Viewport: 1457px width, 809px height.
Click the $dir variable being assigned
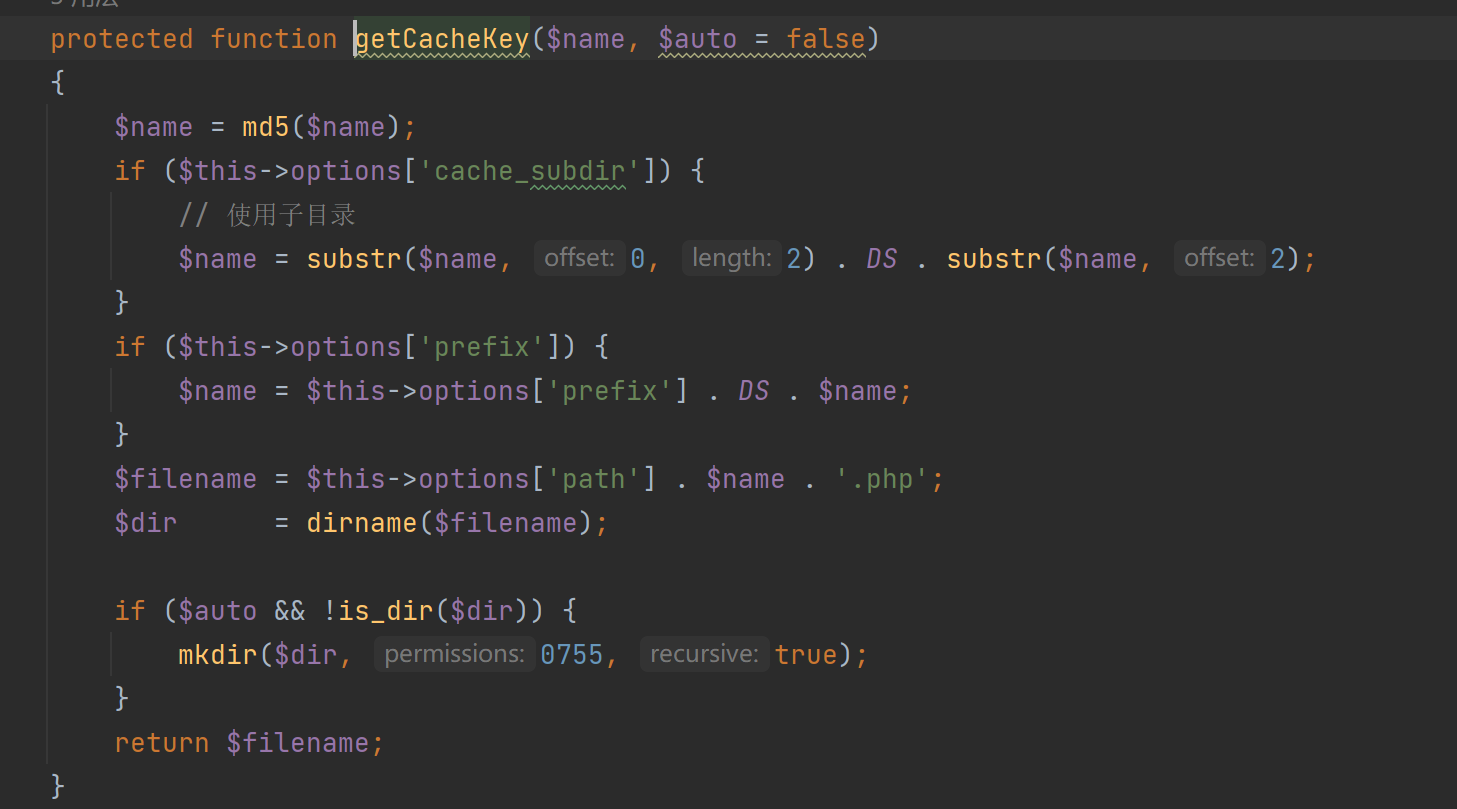coord(146,523)
